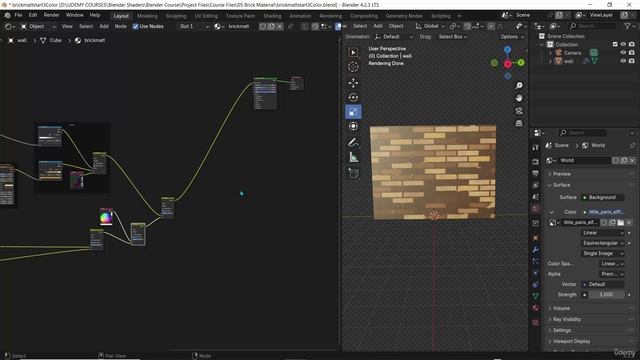Pin the brickmatt node tree
The width and height of the screenshot is (640, 360).
[290, 26]
